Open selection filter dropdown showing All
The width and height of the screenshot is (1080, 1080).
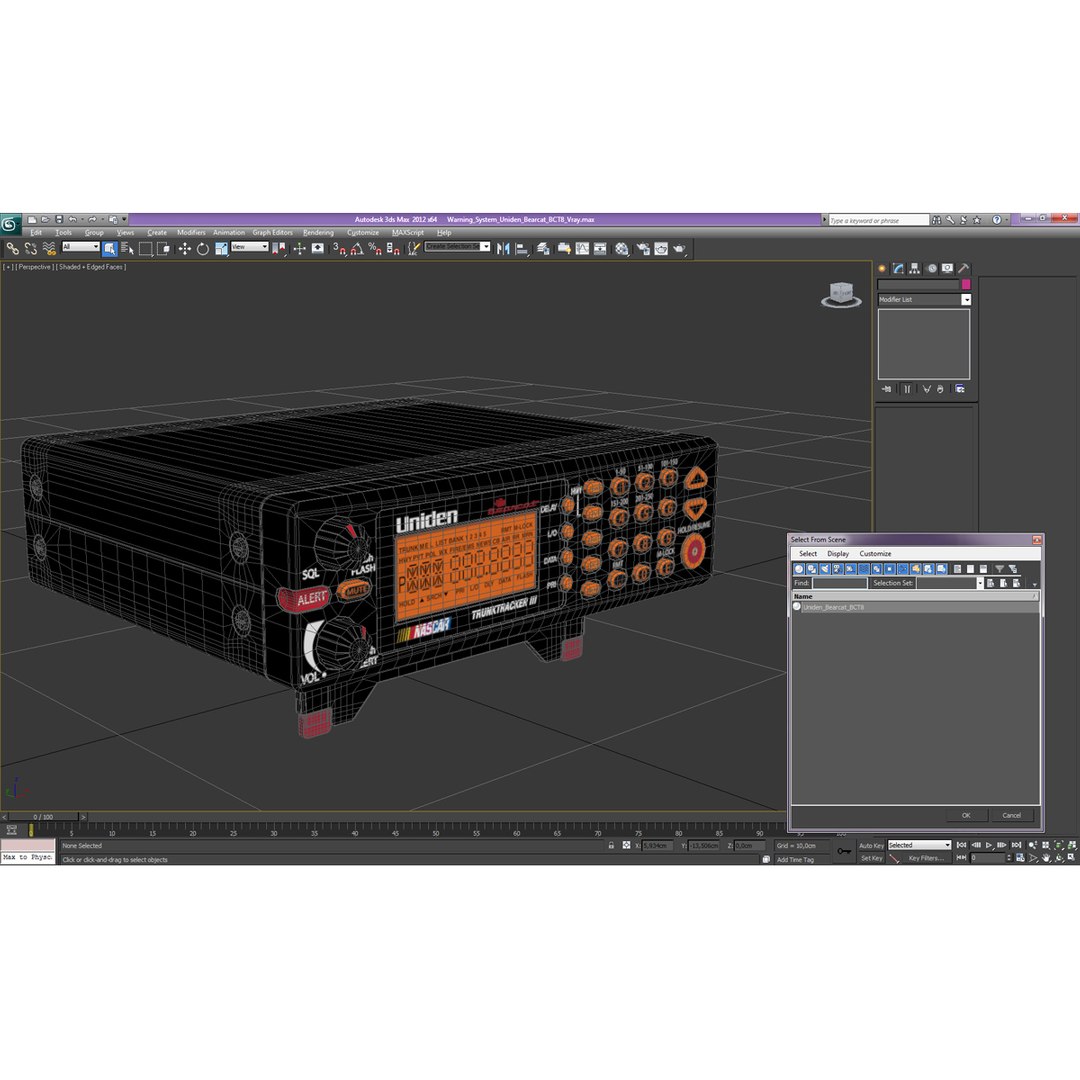pyautogui.click(x=81, y=247)
